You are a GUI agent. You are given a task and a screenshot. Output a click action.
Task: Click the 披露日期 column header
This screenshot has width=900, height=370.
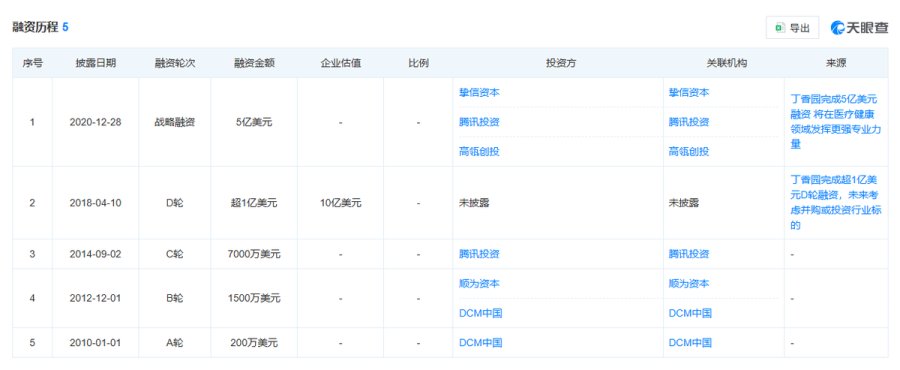tap(95, 63)
